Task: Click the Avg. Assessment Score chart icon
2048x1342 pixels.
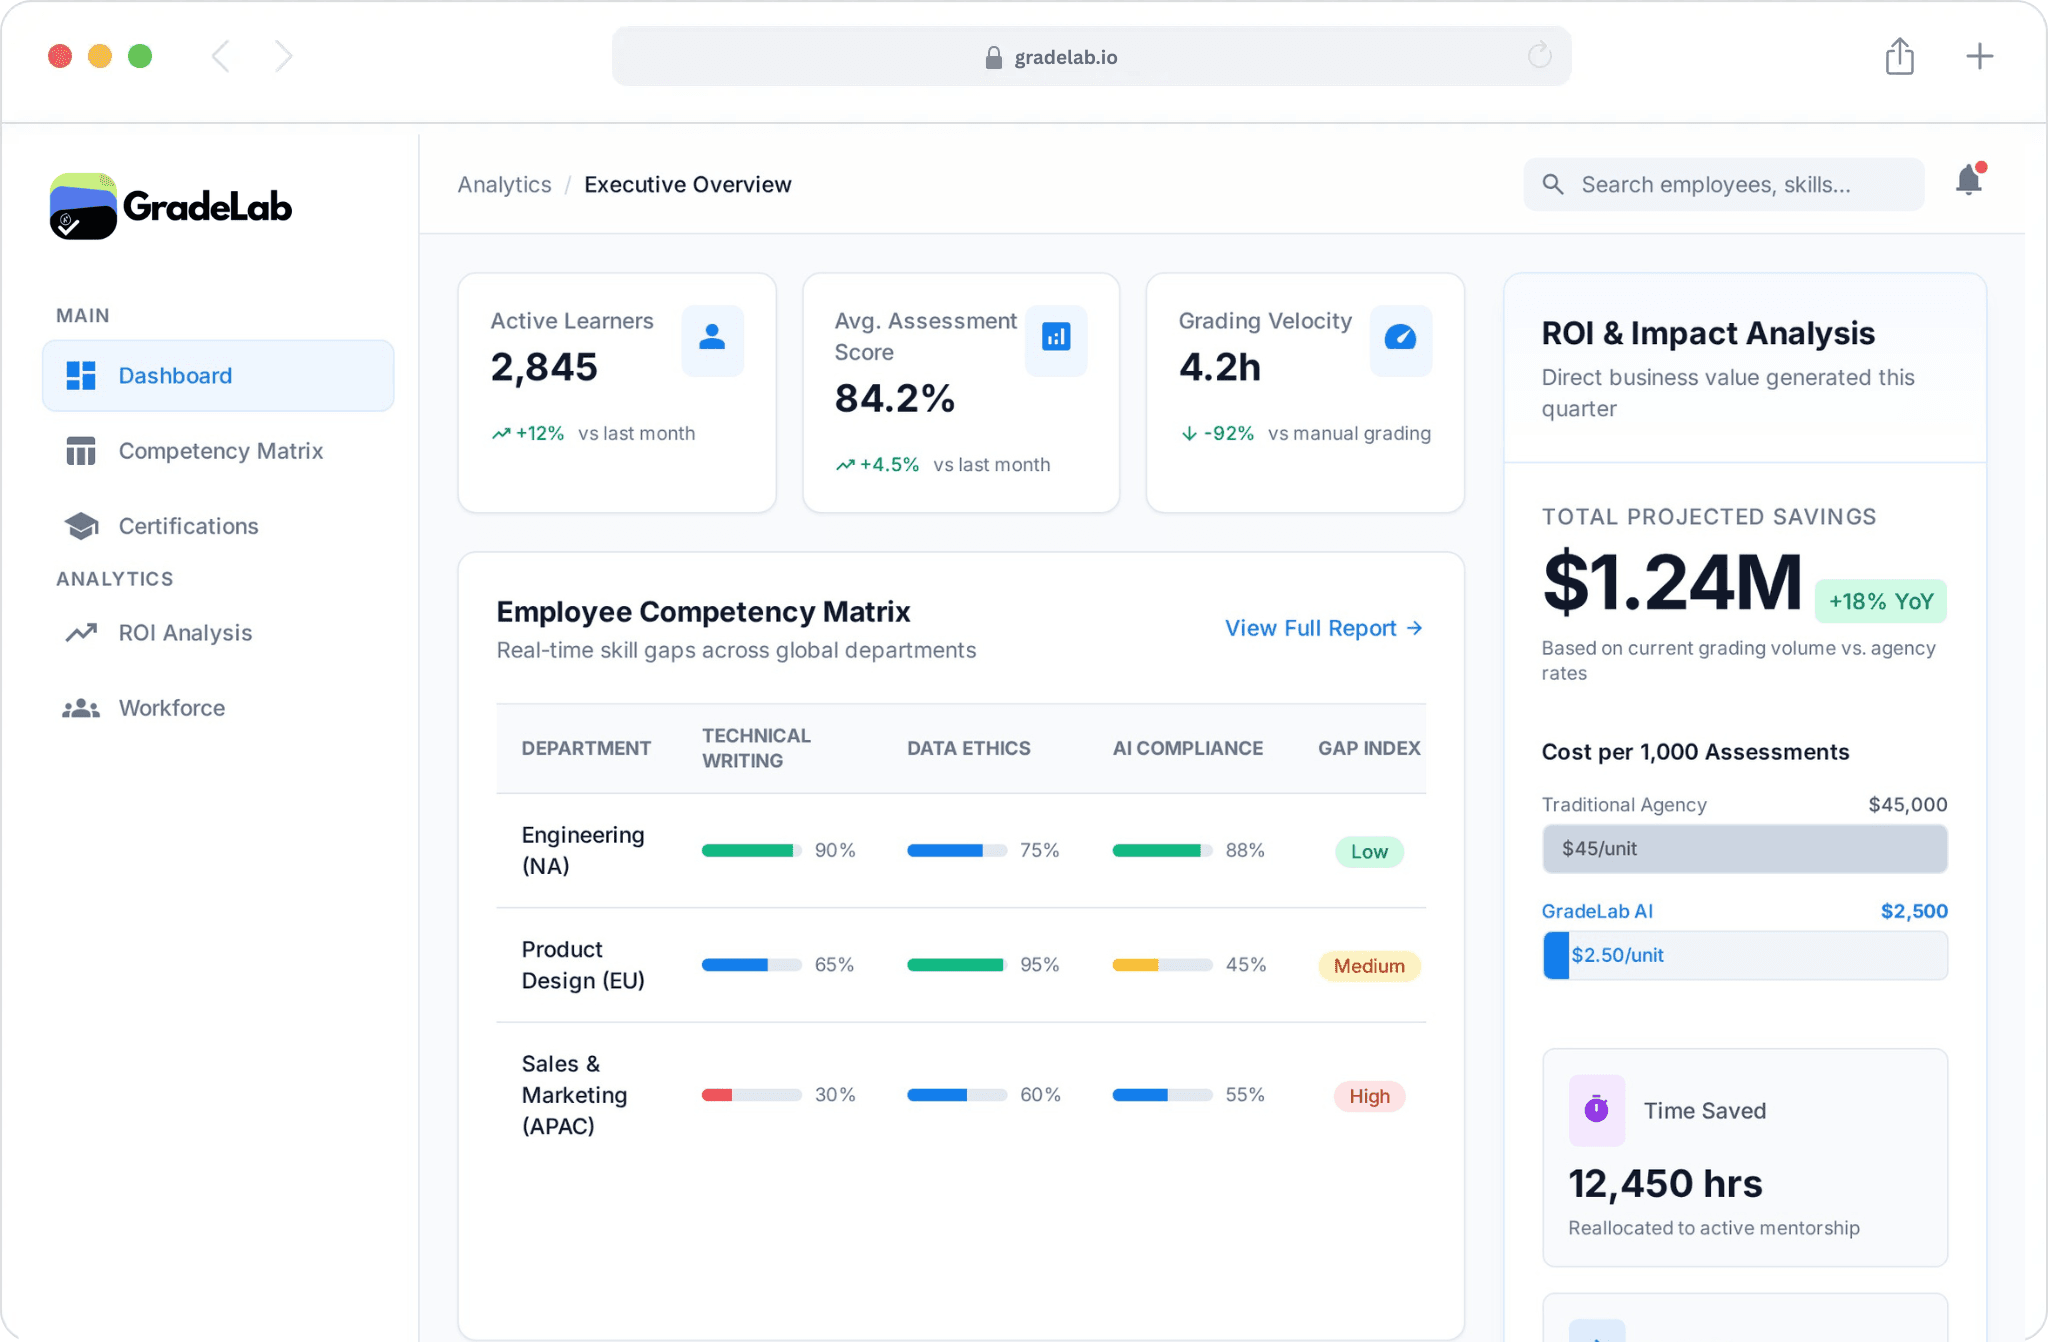Action: click(1056, 340)
